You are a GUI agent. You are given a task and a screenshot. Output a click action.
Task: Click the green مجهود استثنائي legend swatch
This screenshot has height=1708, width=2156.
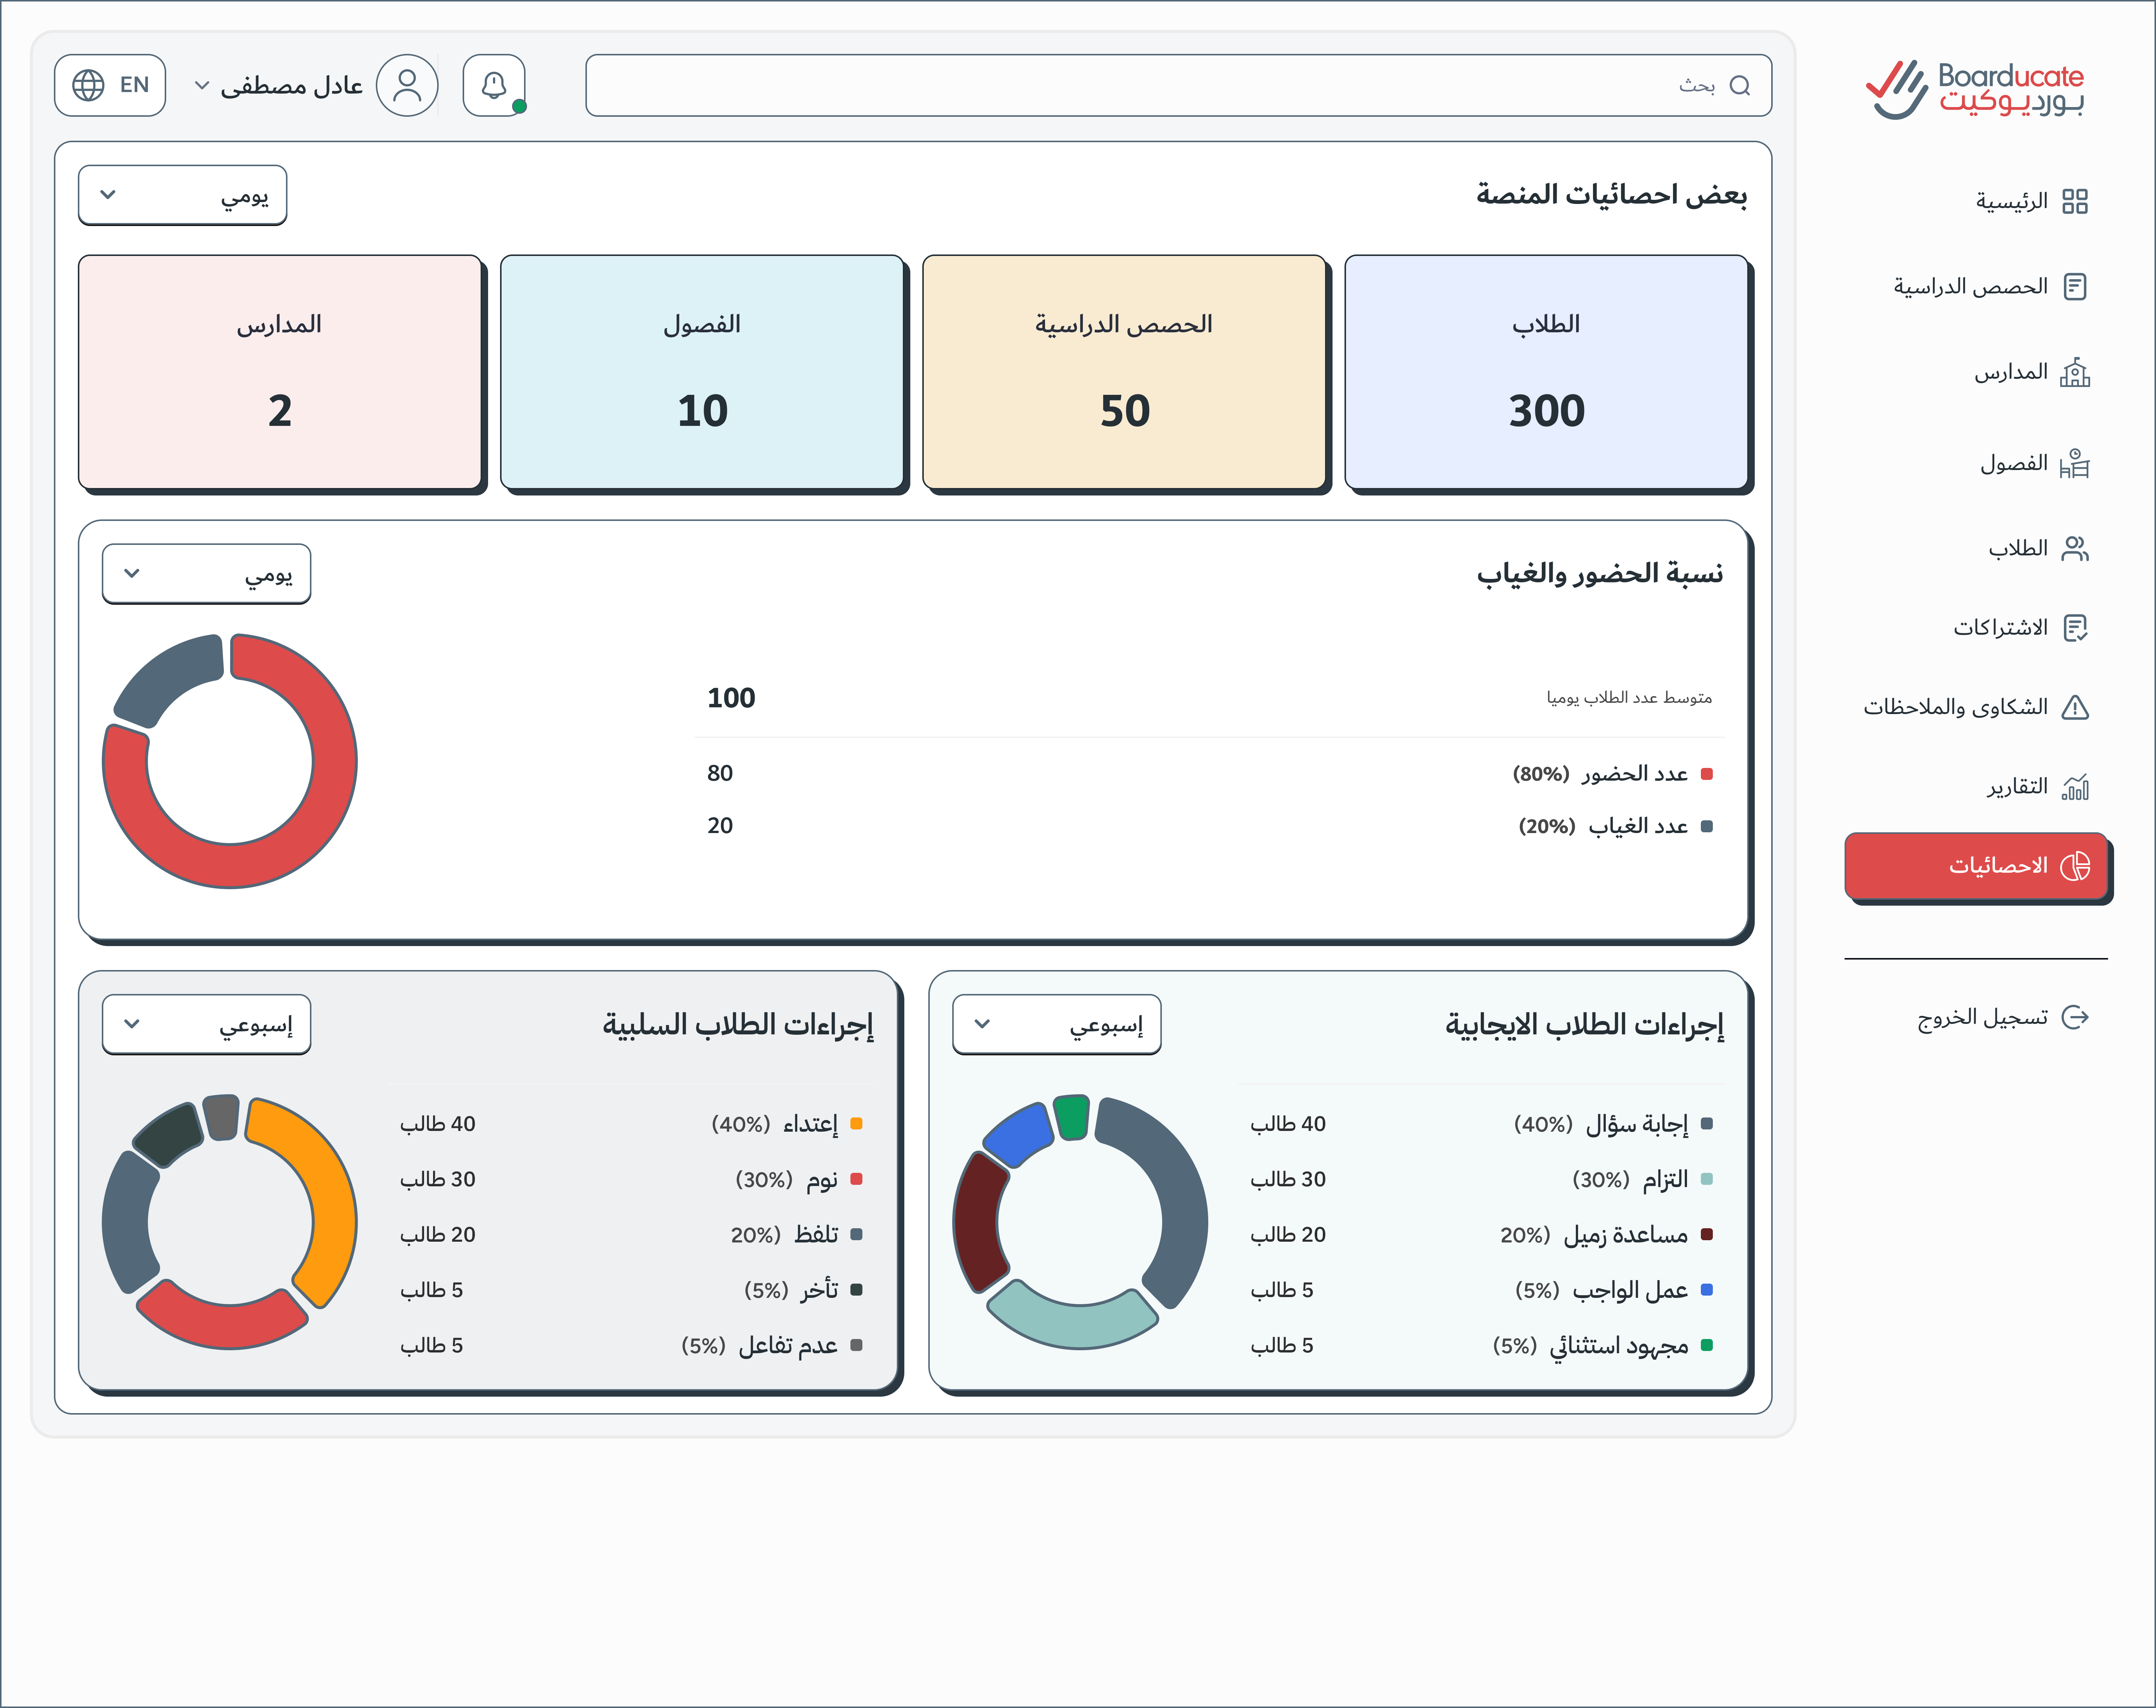[1707, 1345]
